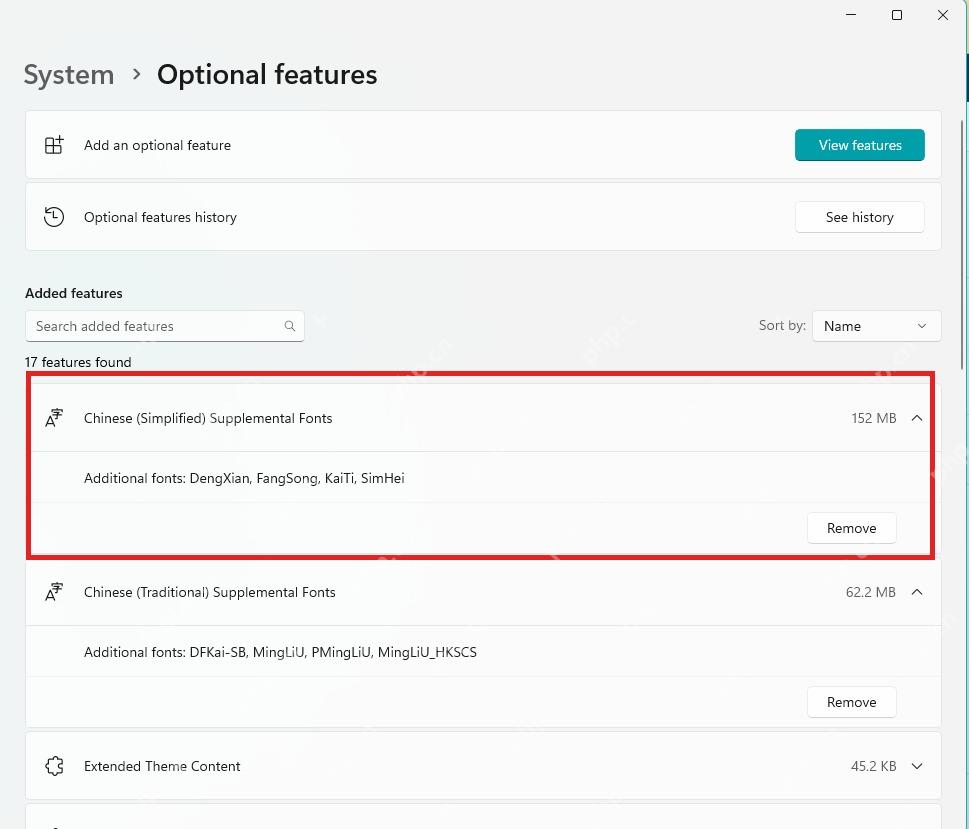
Task: Collapse the Chinese (Simplified) Supplemental Fonts entry
Action: (x=917, y=419)
